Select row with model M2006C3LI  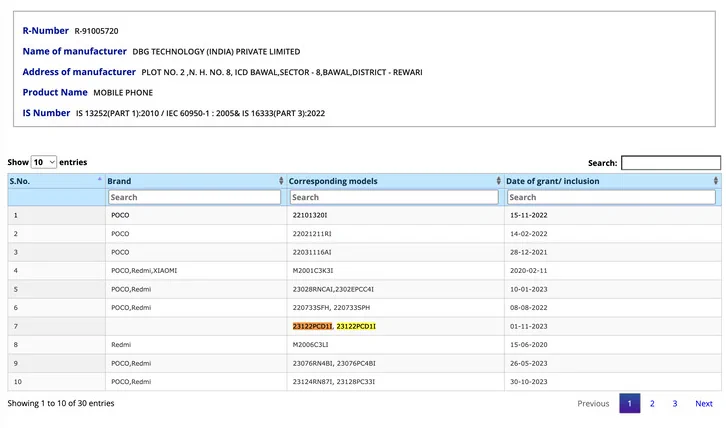click(x=364, y=345)
